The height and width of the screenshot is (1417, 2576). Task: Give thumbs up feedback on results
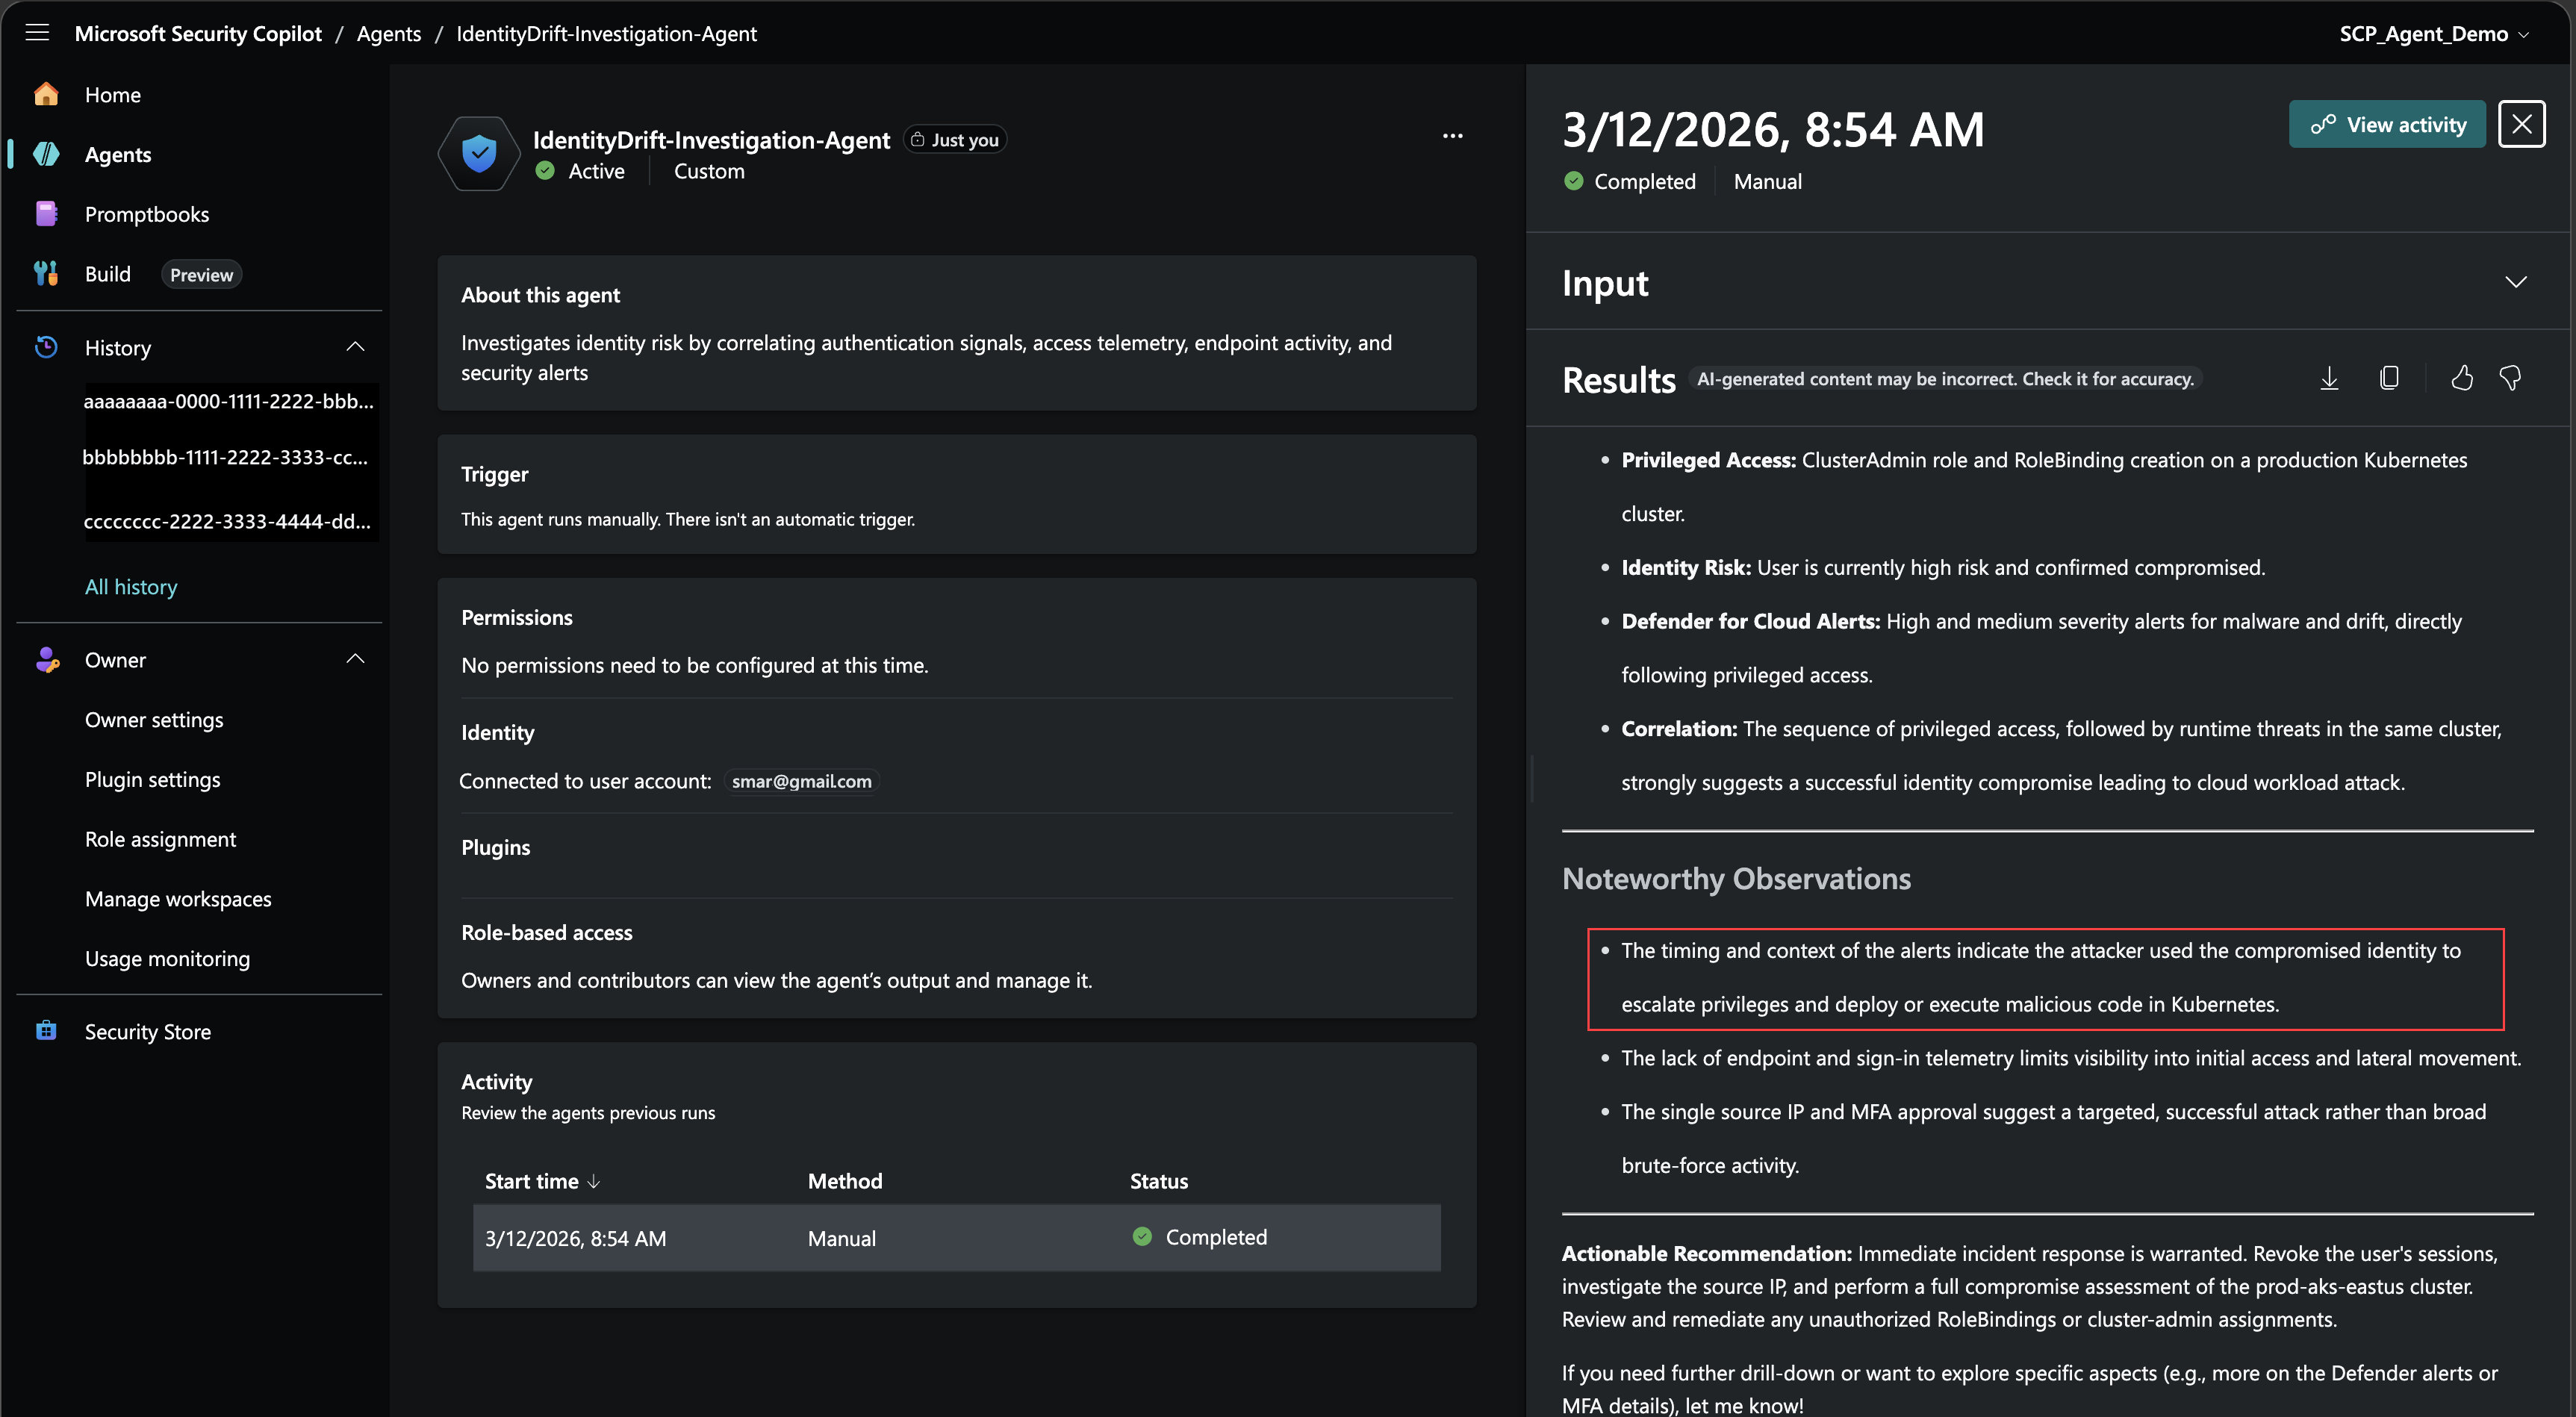pos(2462,378)
